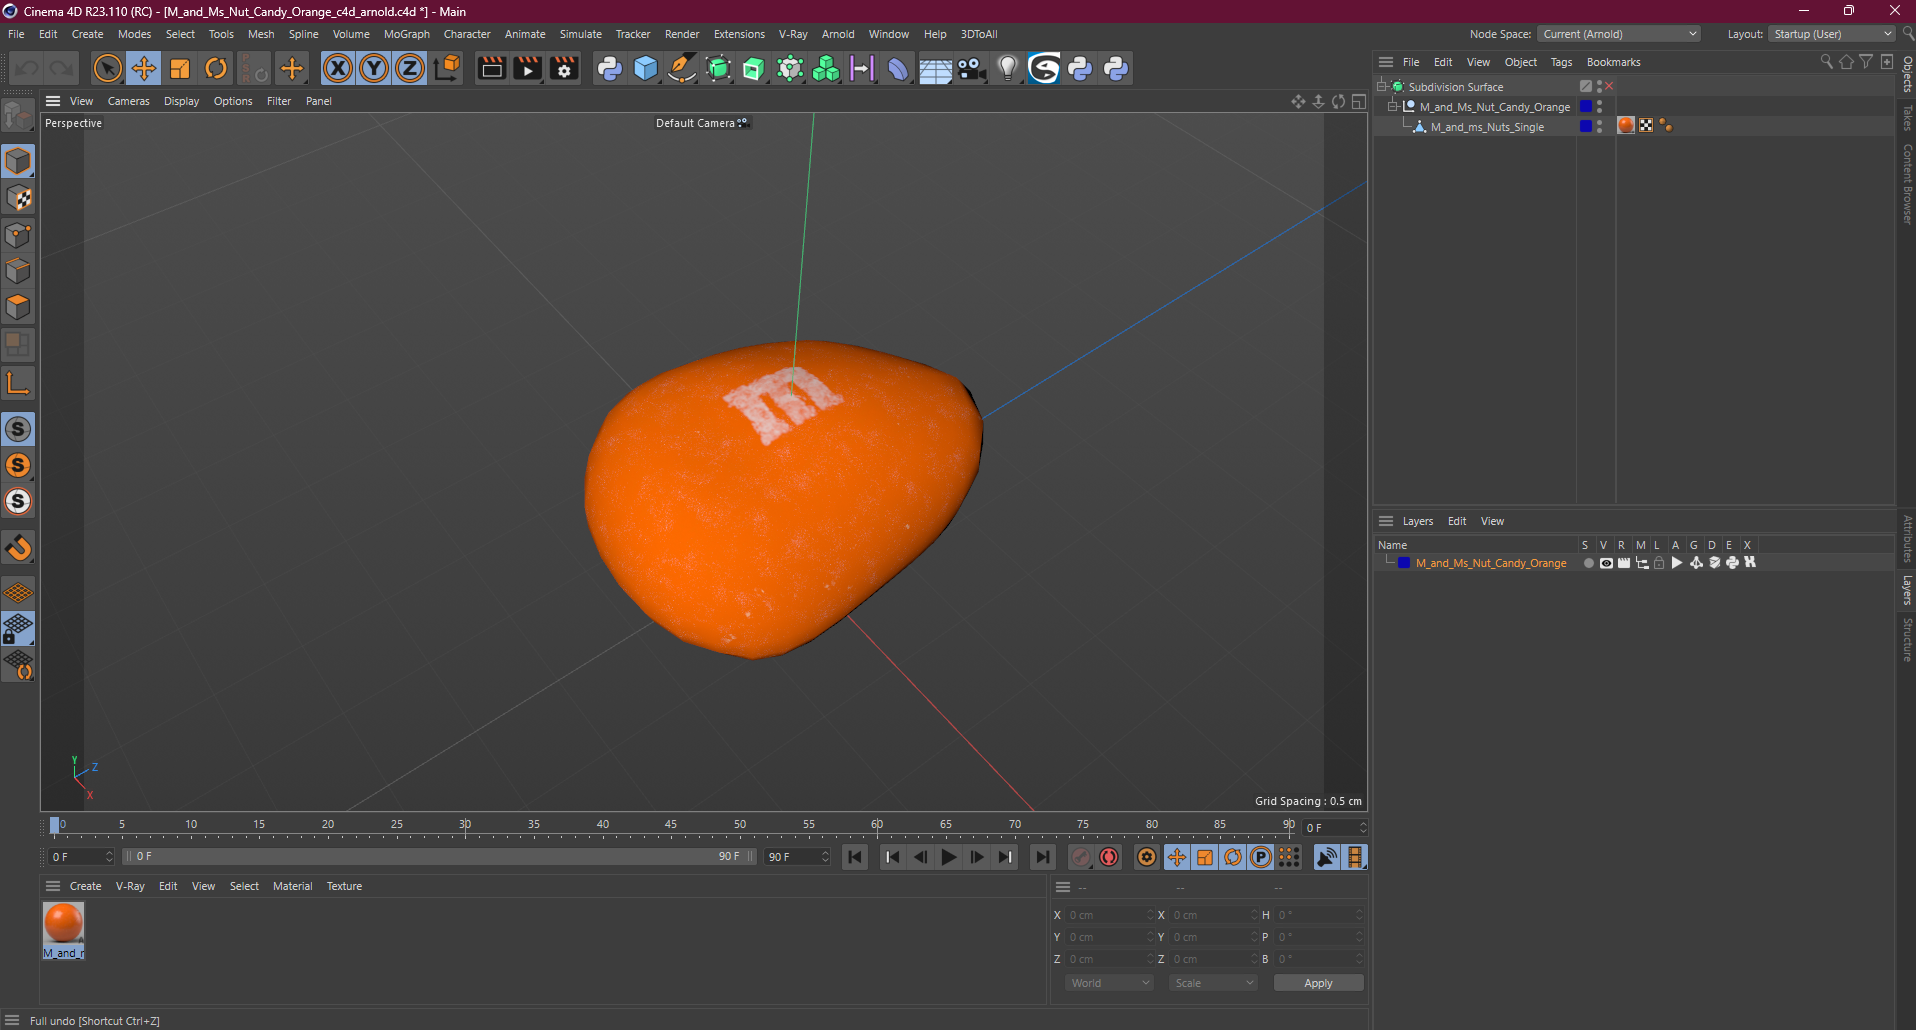Viewport: 1916px width, 1030px height.
Task: Open the World coordinate dropdown
Action: tap(1110, 983)
